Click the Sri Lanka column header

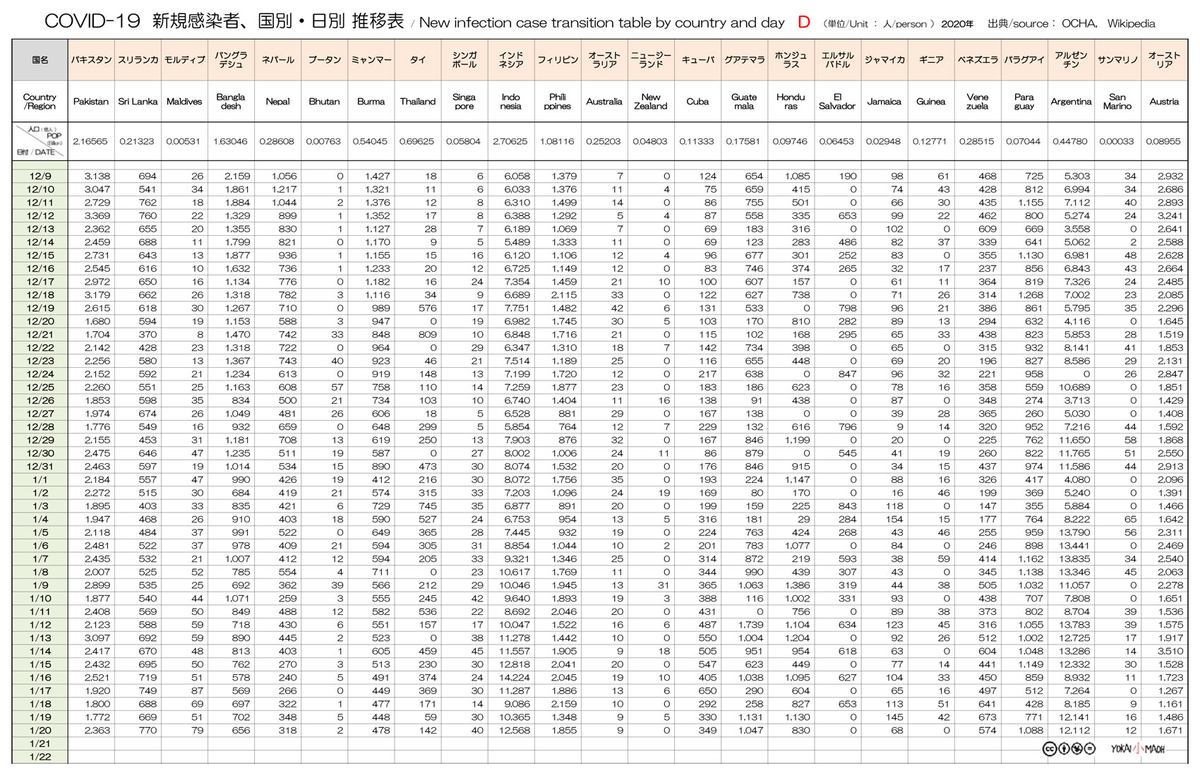point(136,102)
